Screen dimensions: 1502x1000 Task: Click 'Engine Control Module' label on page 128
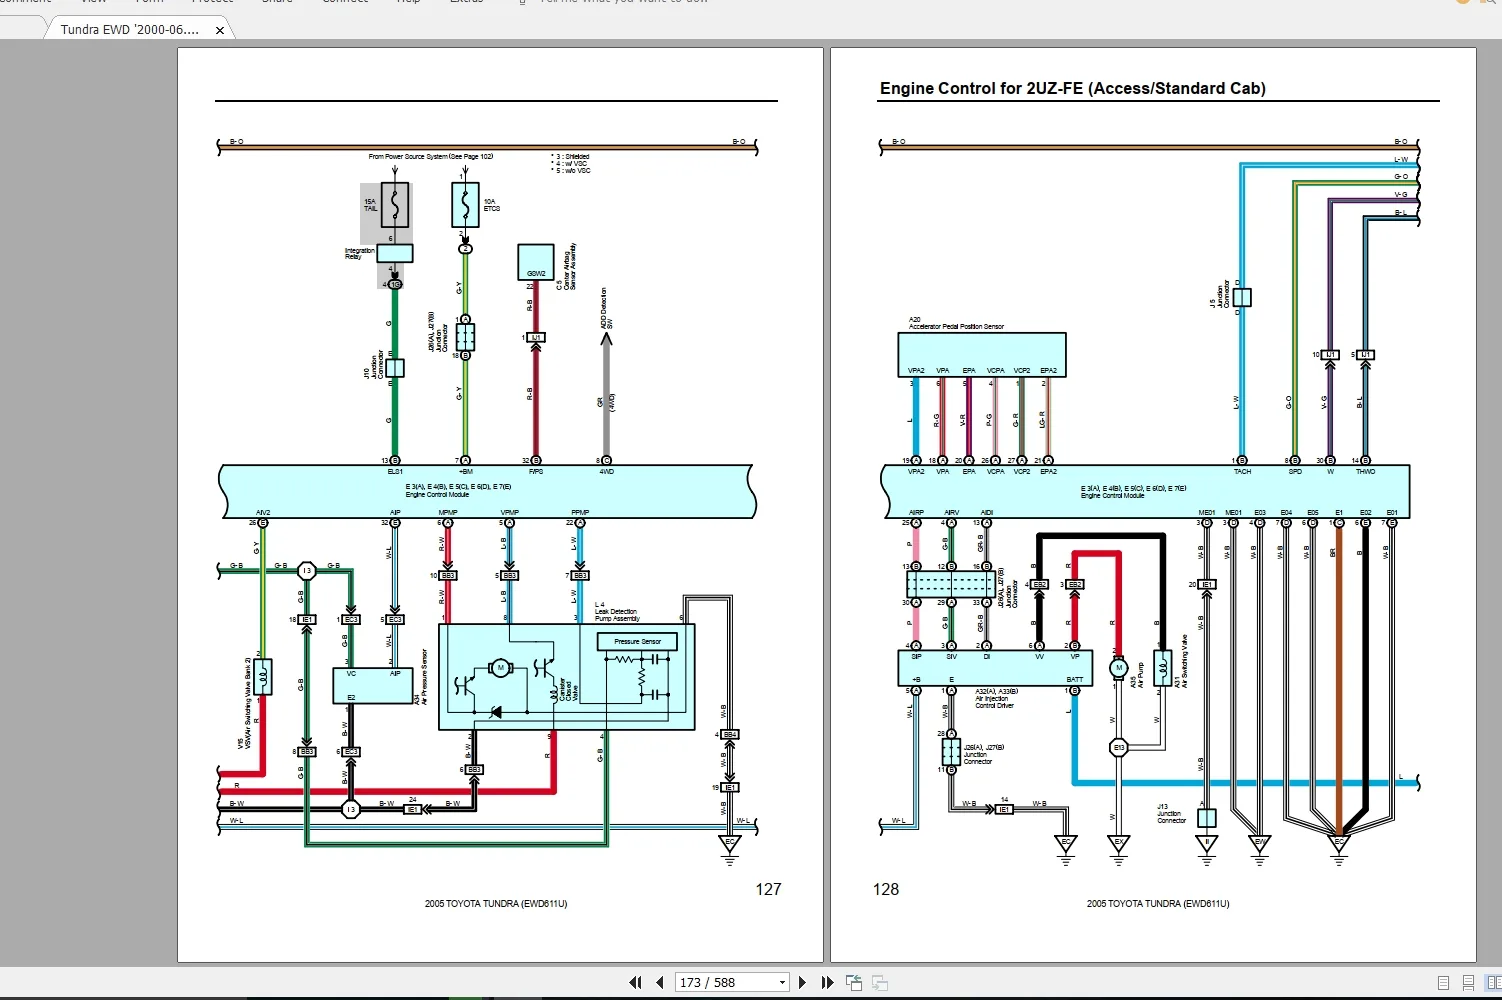(x=1113, y=496)
